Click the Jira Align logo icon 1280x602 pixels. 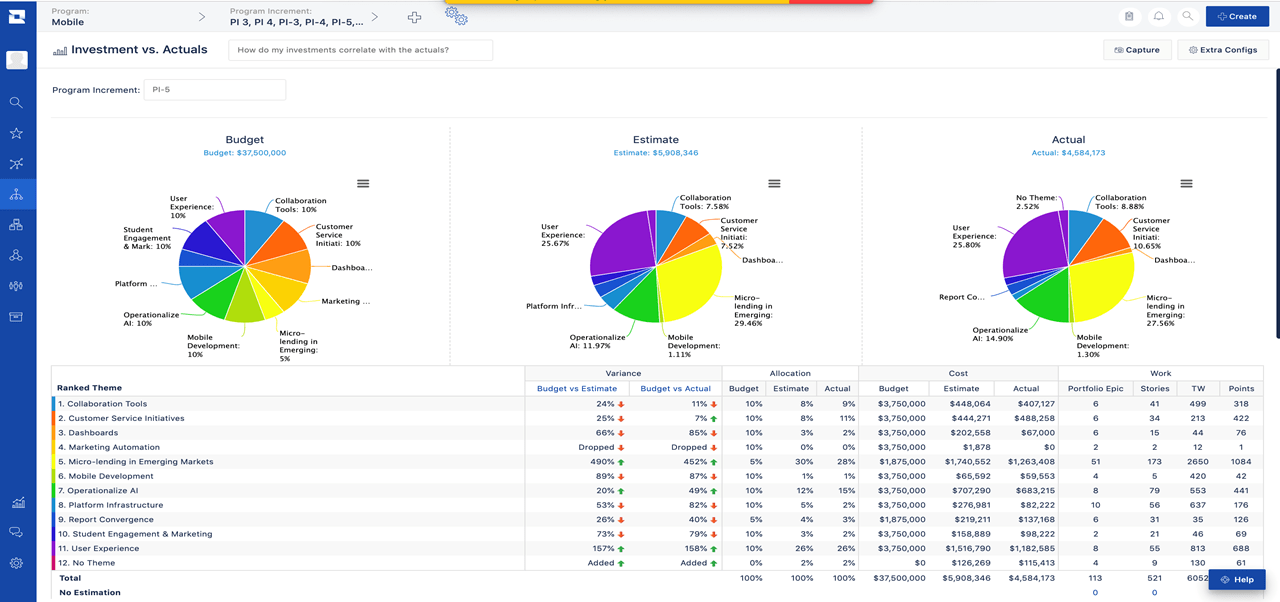point(16,17)
